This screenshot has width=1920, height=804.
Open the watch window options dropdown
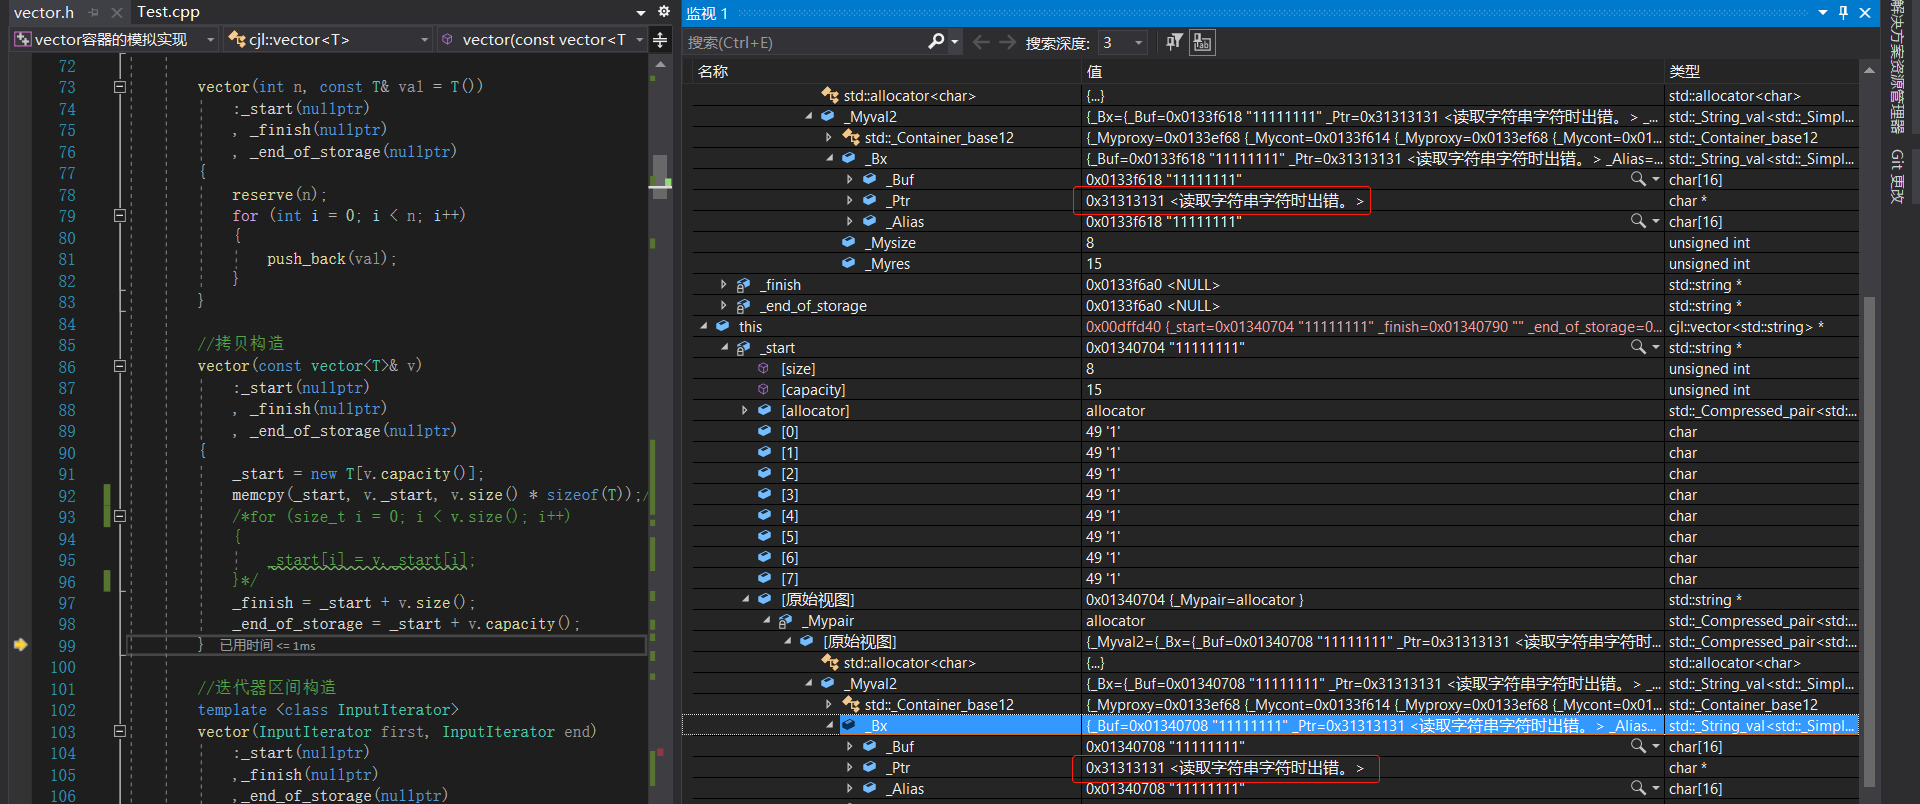click(x=1822, y=12)
